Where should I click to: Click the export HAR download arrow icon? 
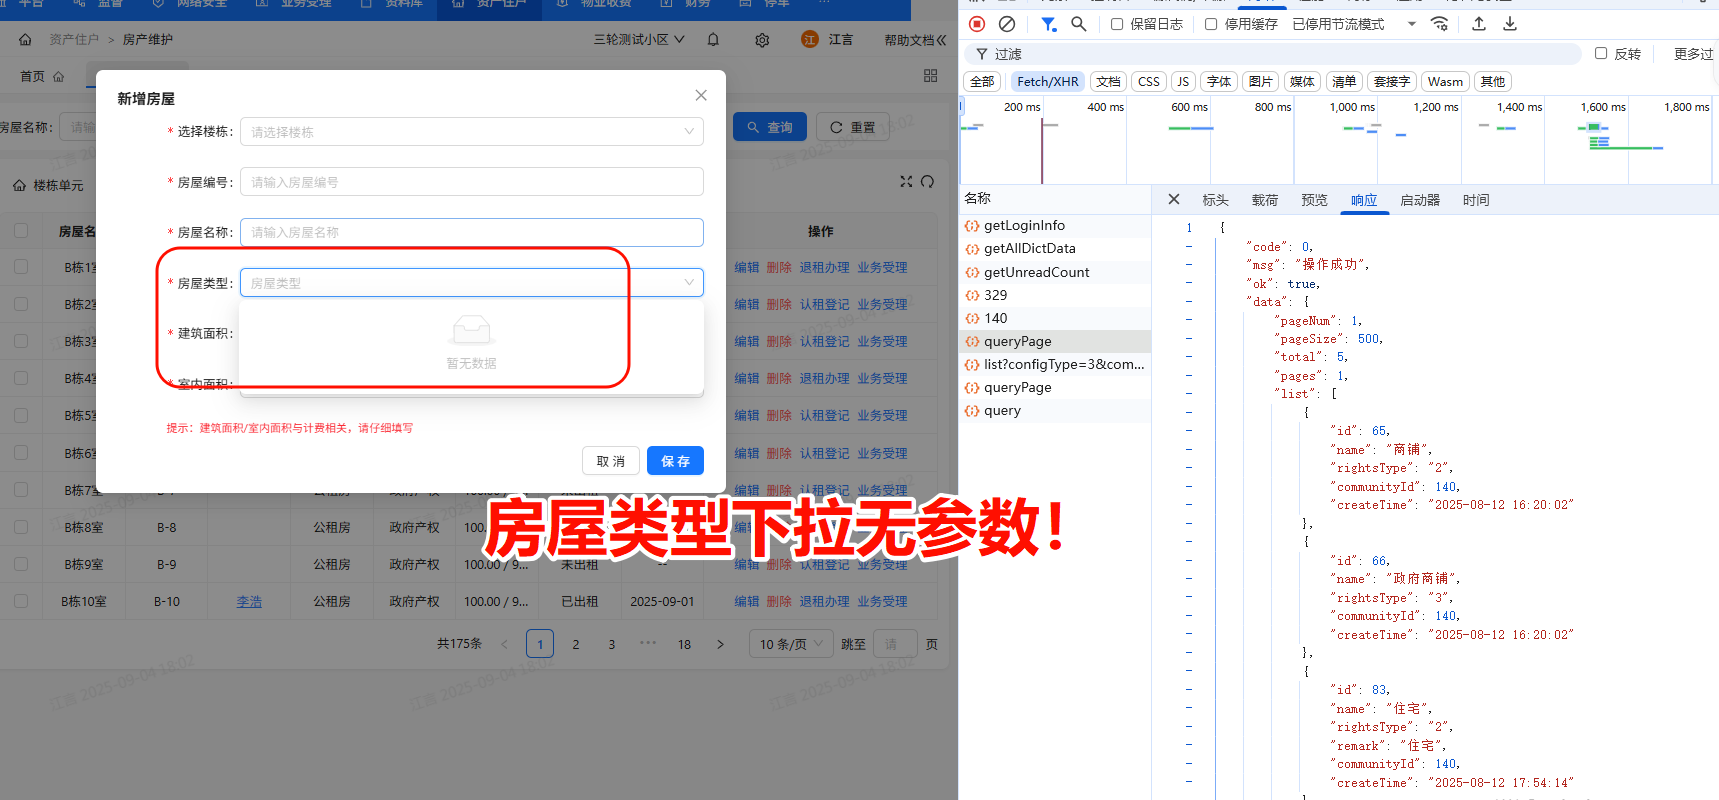pyautogui.click(x=1510, y=24)
